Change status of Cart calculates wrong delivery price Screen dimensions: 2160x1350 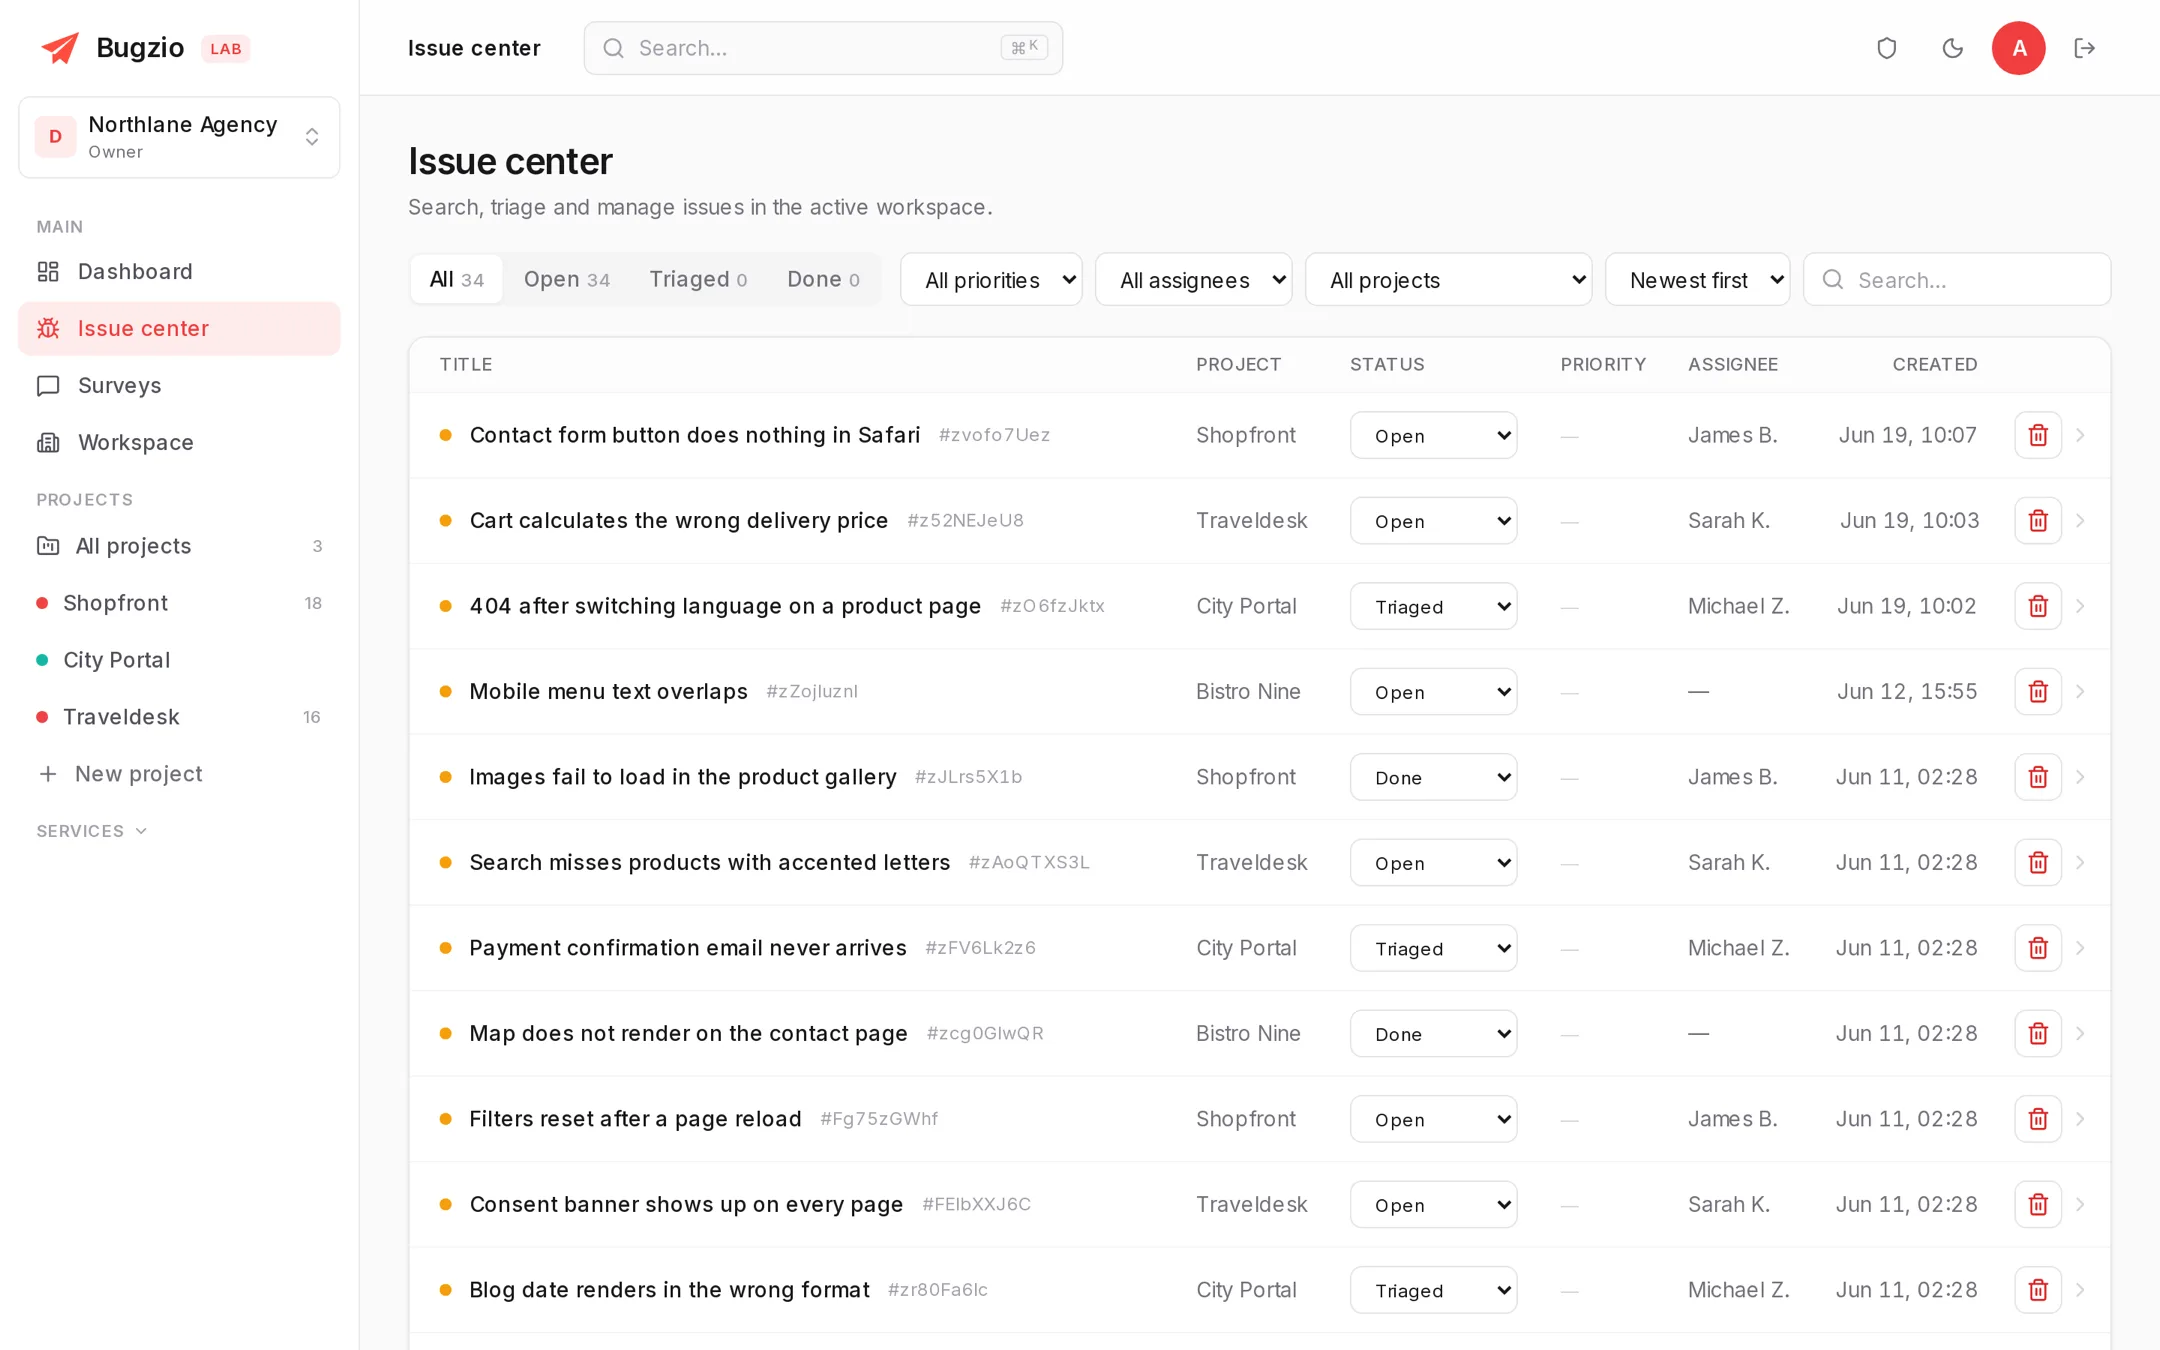(1433, 521)
